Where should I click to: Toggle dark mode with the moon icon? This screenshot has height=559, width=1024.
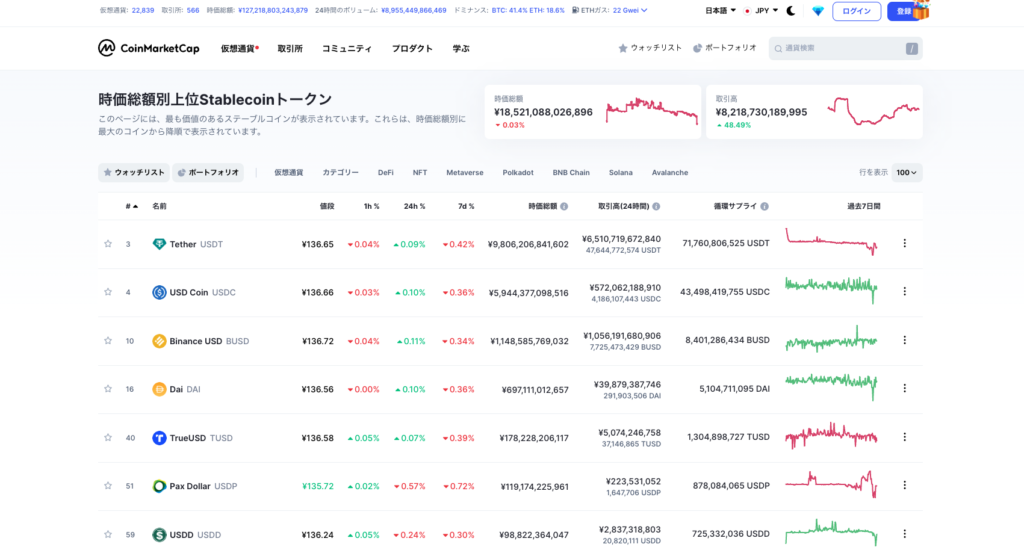790,11
